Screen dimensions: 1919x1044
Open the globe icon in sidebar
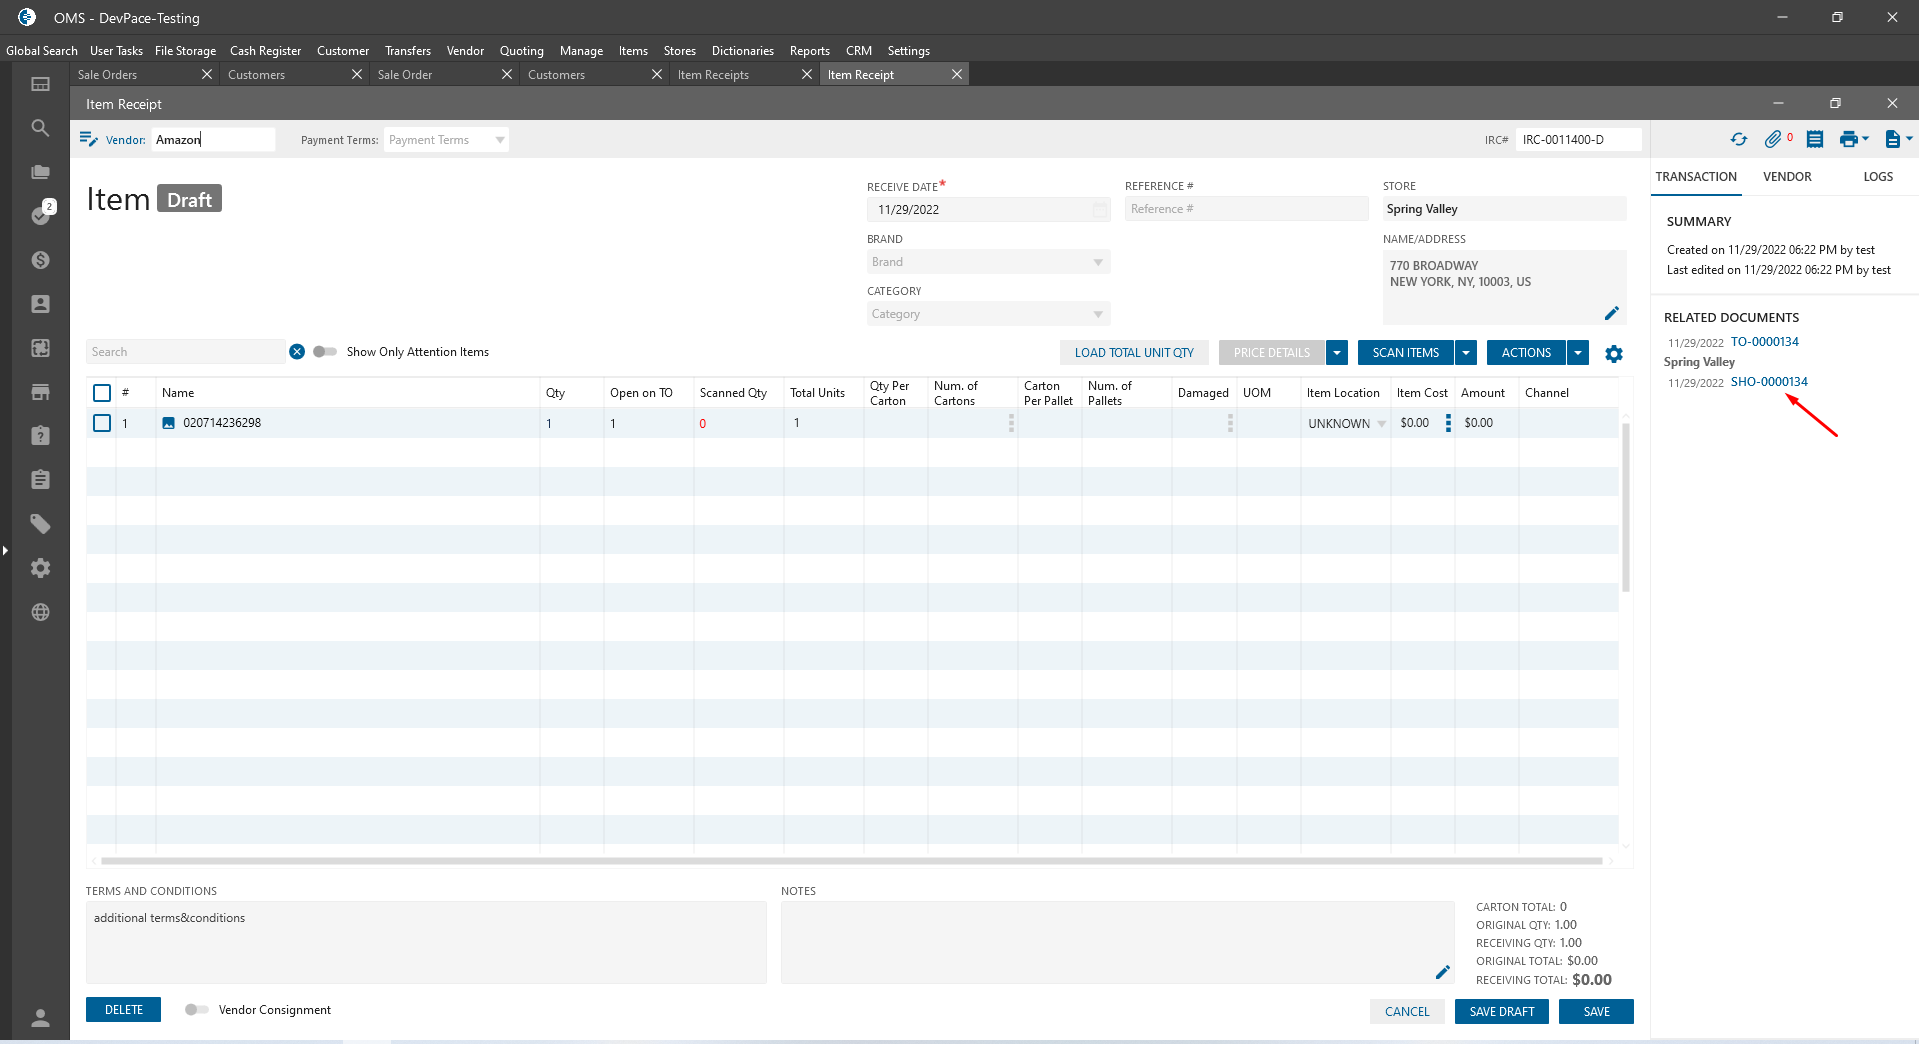[x=40, y=612]
